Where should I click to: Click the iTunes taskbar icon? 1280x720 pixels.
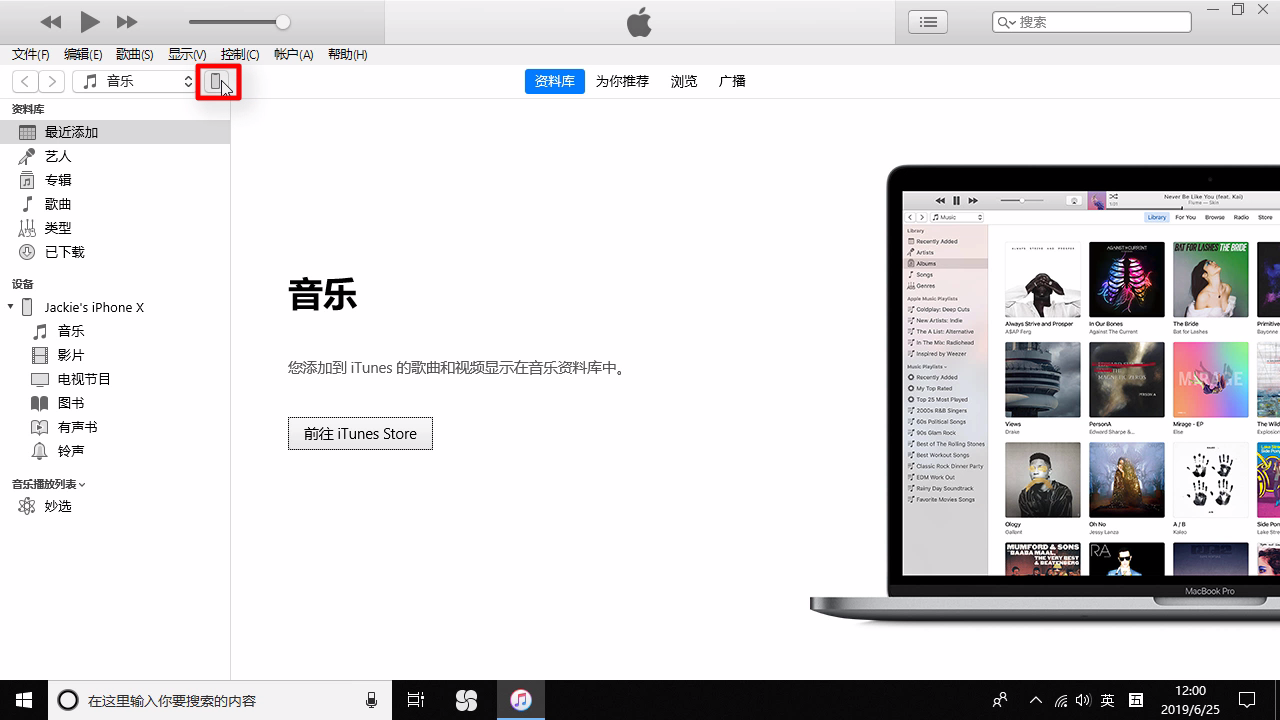[x=520, y=700]
